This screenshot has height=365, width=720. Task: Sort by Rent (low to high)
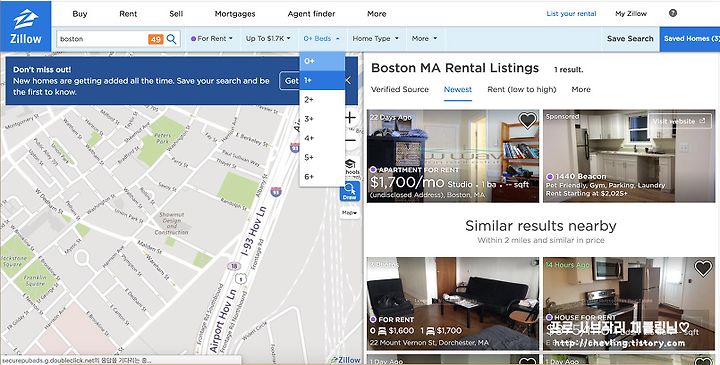[x=522, y=90]
